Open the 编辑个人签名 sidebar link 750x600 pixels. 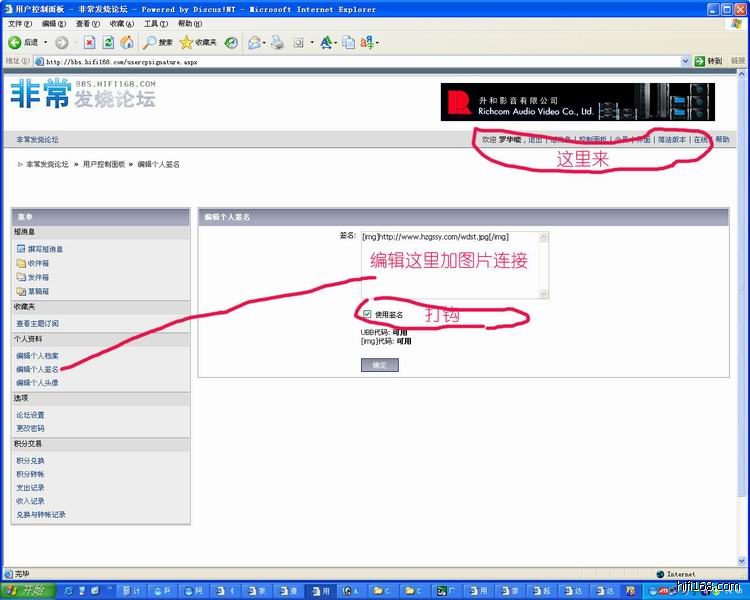click(x=37, y=369)
